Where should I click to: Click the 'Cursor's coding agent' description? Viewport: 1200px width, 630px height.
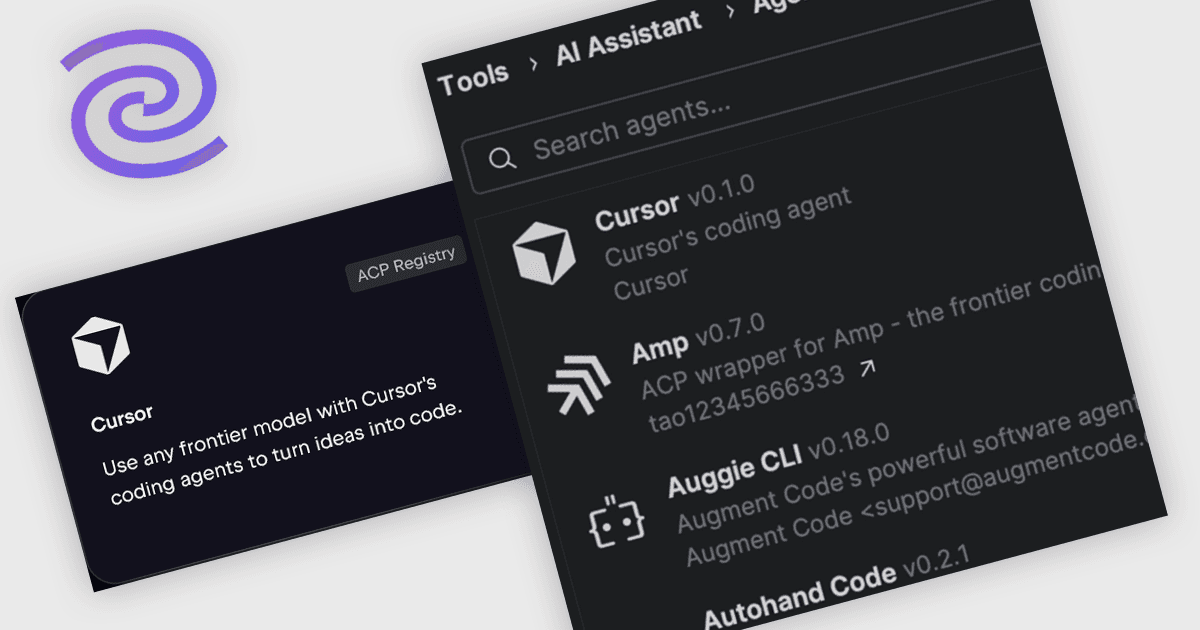[728, 228]
